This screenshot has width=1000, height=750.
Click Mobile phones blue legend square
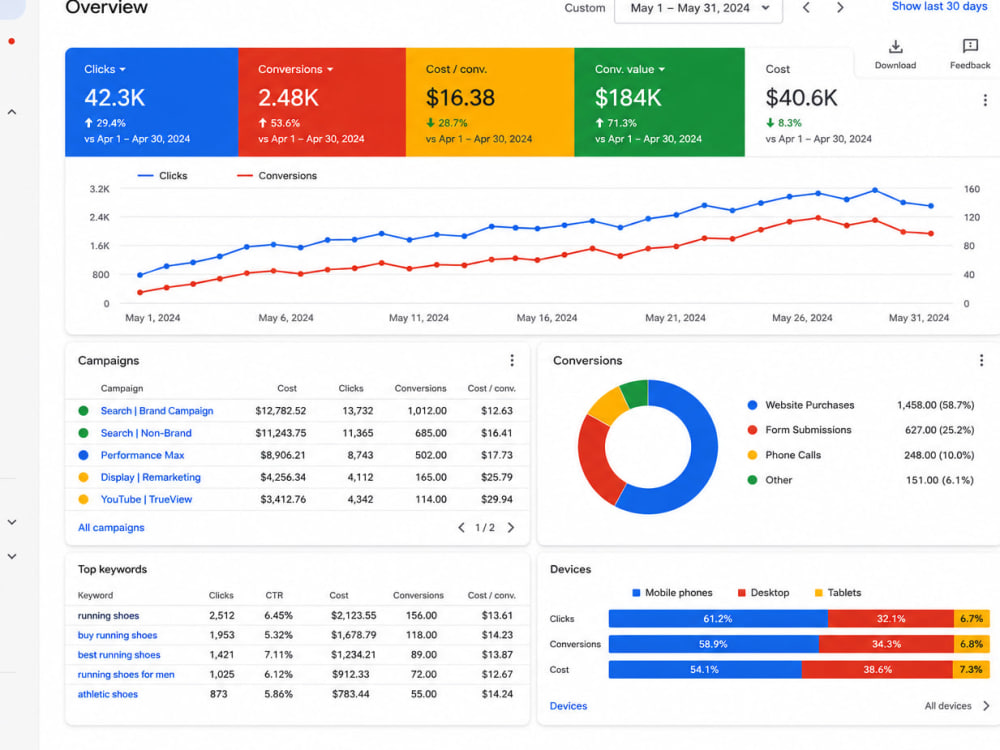[636, 592]
